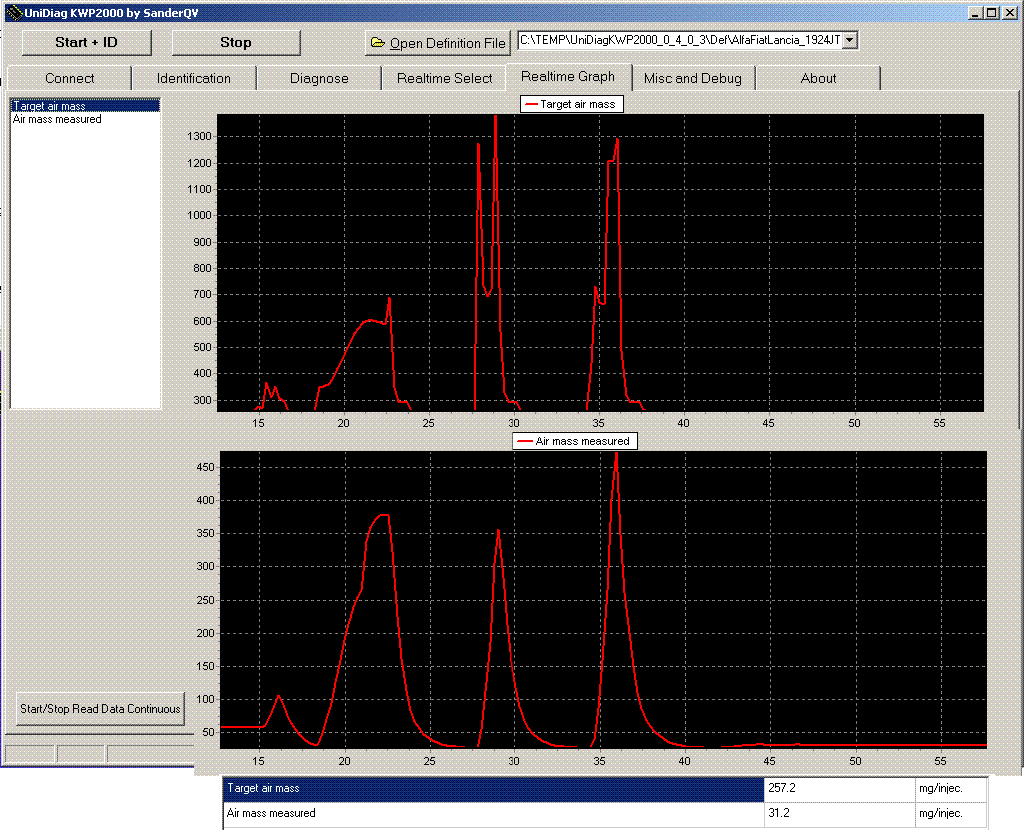Expand the definition file path dropdown
Screen dimensions: 1024x832
tap(850, 40)
